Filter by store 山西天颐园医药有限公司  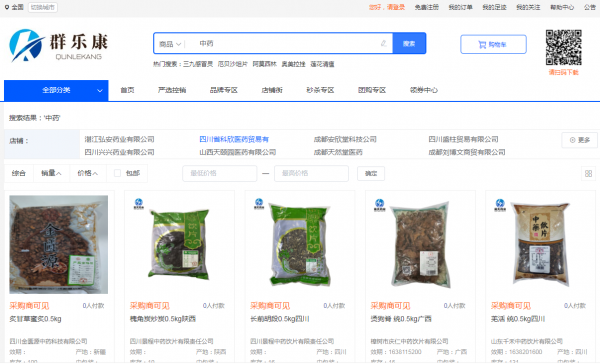coord(238,152)
